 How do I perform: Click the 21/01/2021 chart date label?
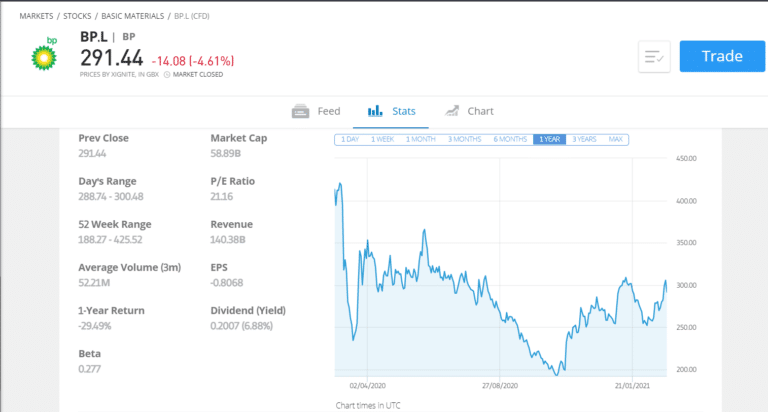click(x=632, y=386)
